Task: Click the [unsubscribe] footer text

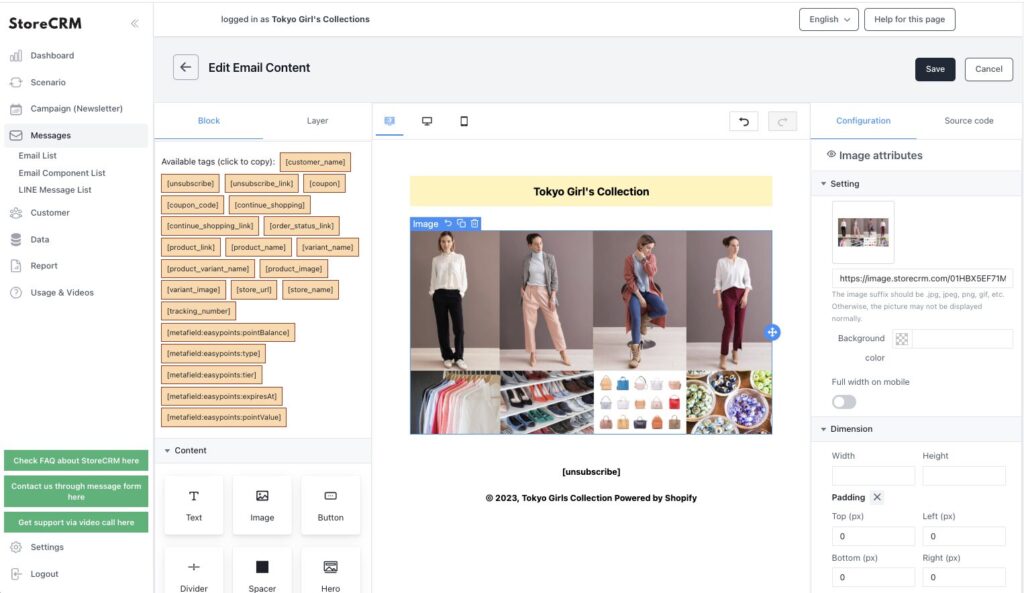Action: (x=591, y=472)
